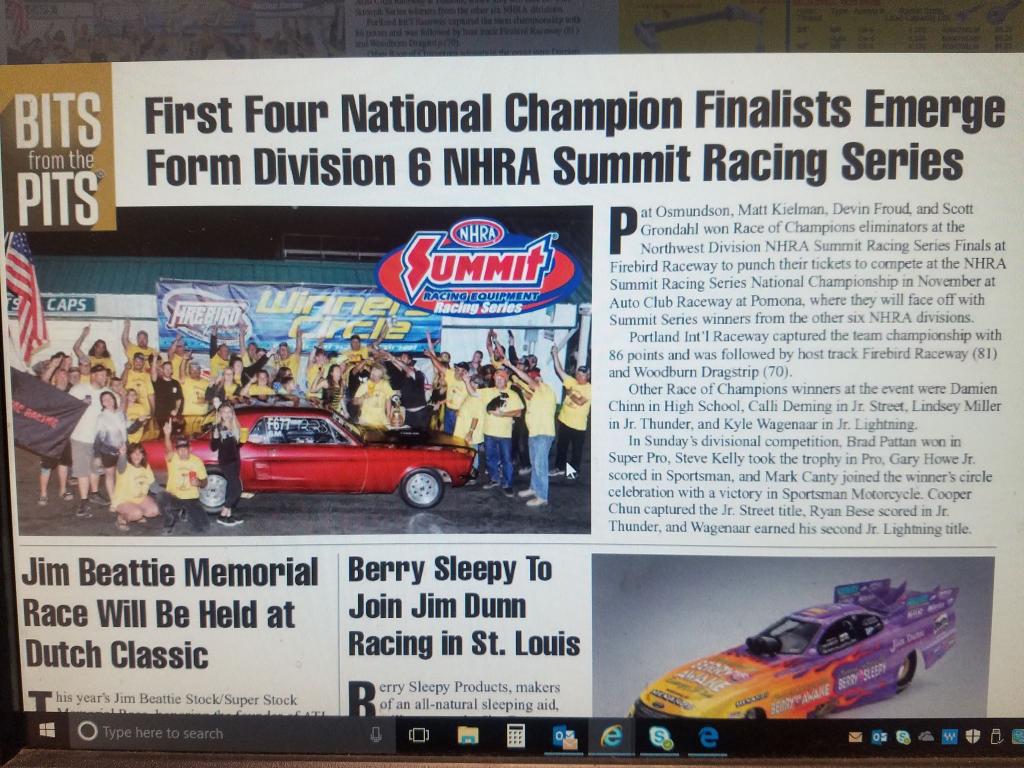
Task: Open Task View from the taskbar
Action: coord(418,735)
